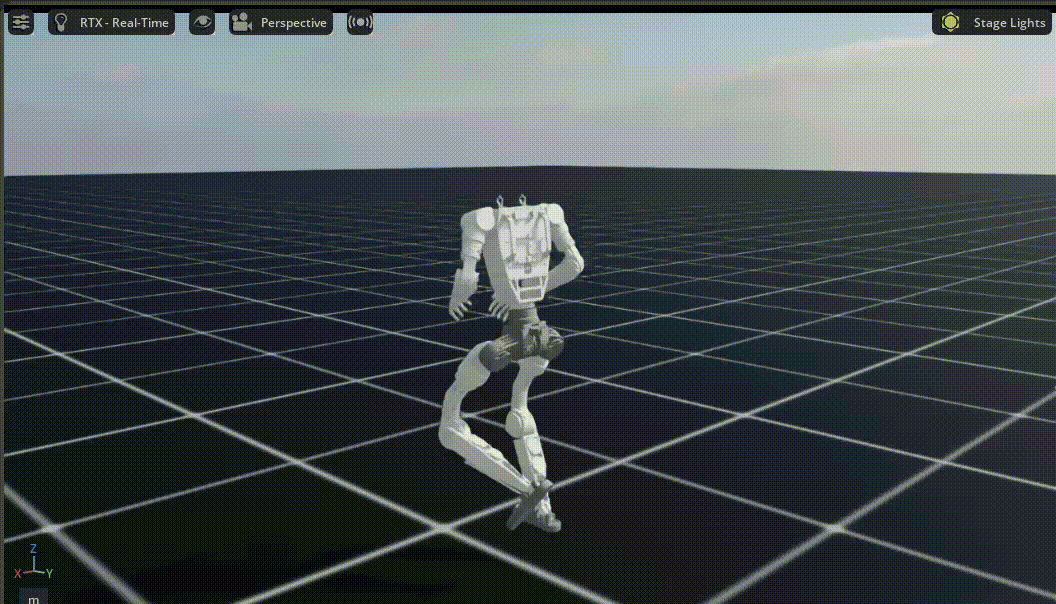The width and height of the screenshot is (1056, 604).
Task: Toggle viewport visibility with the eye icon
Action: (202, 22)
